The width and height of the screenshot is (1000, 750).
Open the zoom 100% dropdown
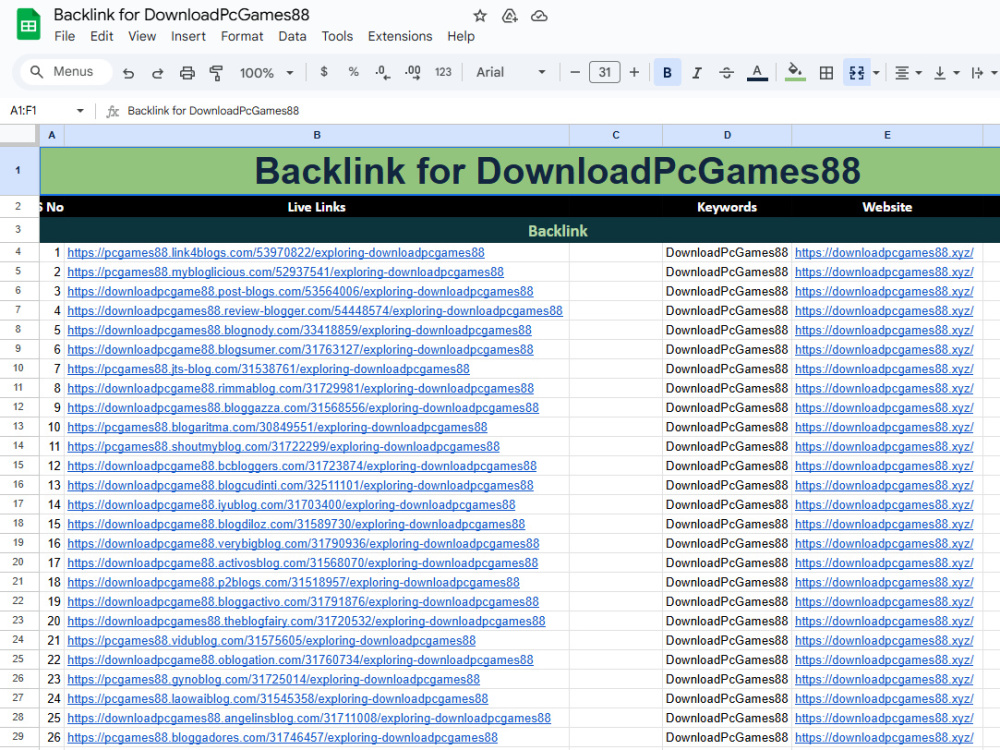click(x=266, y=73)
